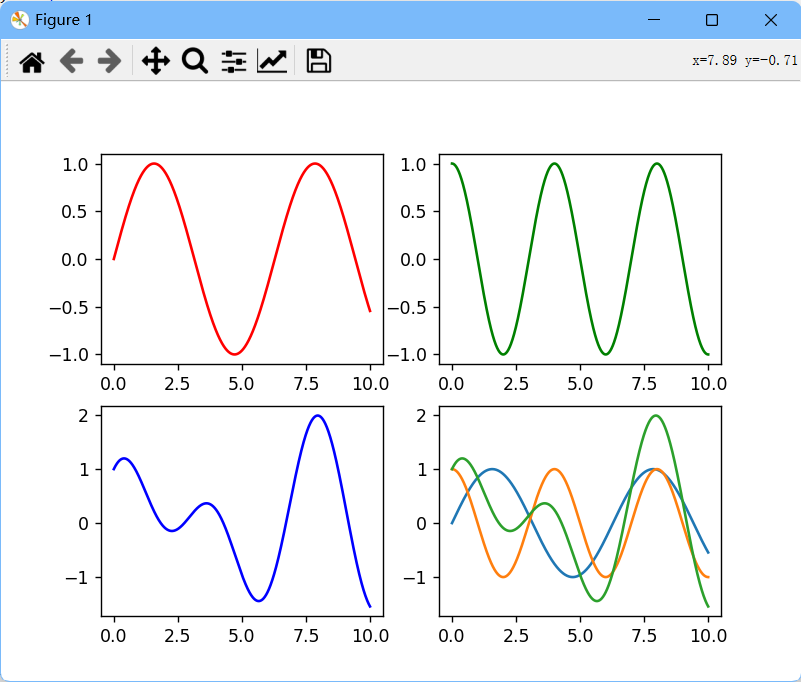Reset the view with the Home icon
Image resolution: width=801 pixels, height=682 pixels.
coord(32,62)
